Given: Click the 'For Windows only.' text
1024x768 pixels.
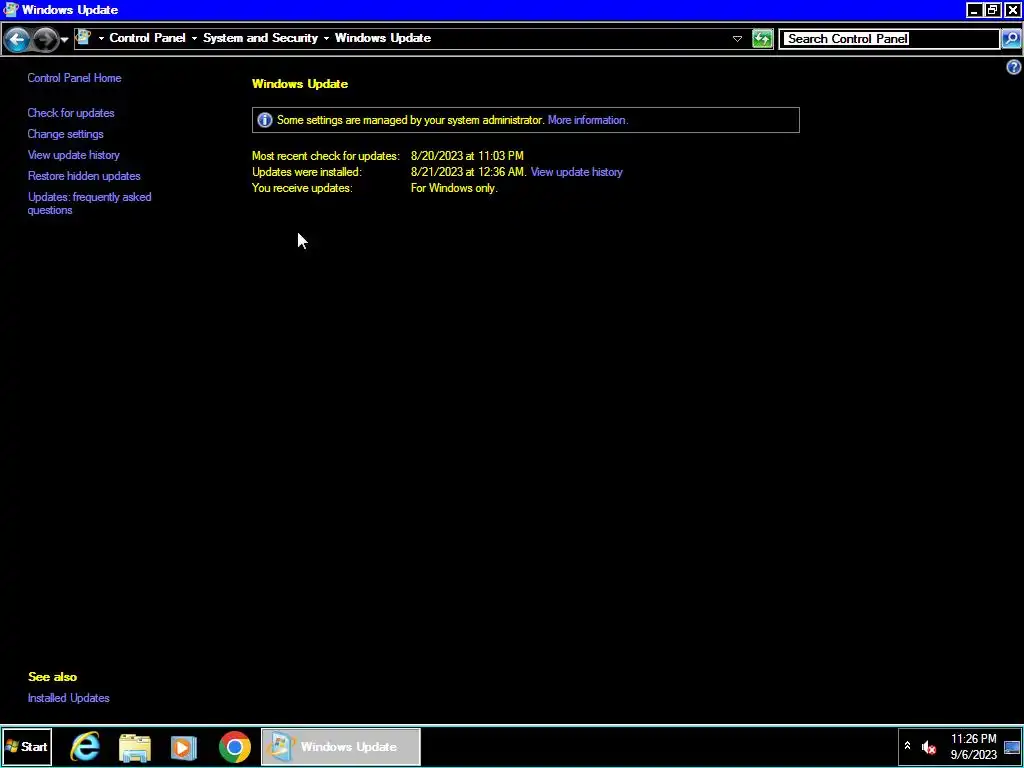Looking at the screenshot, I should pyautogui.click(x=454, y=188).
